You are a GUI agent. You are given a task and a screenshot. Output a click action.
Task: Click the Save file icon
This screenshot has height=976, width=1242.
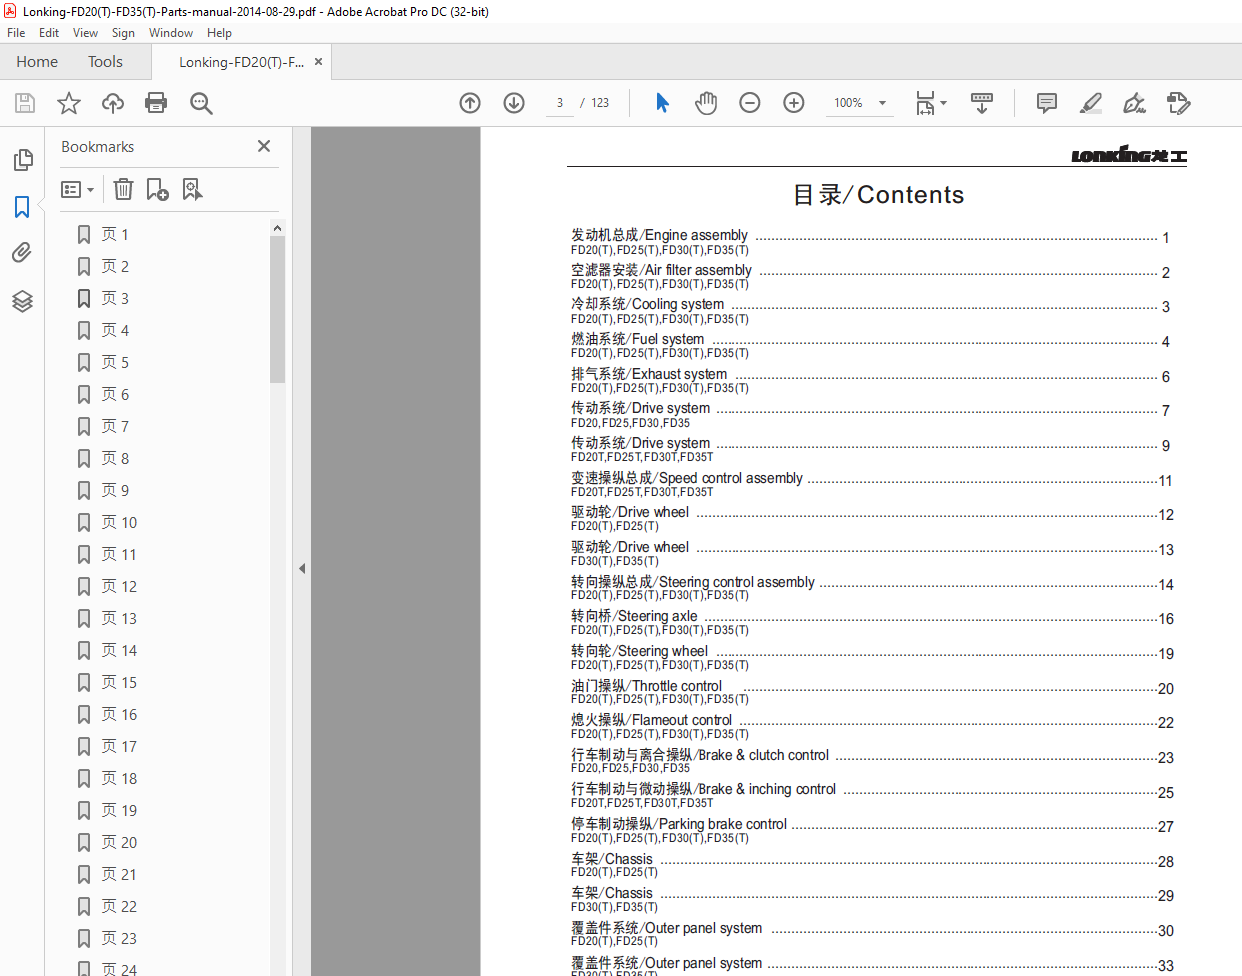(25, 103)
